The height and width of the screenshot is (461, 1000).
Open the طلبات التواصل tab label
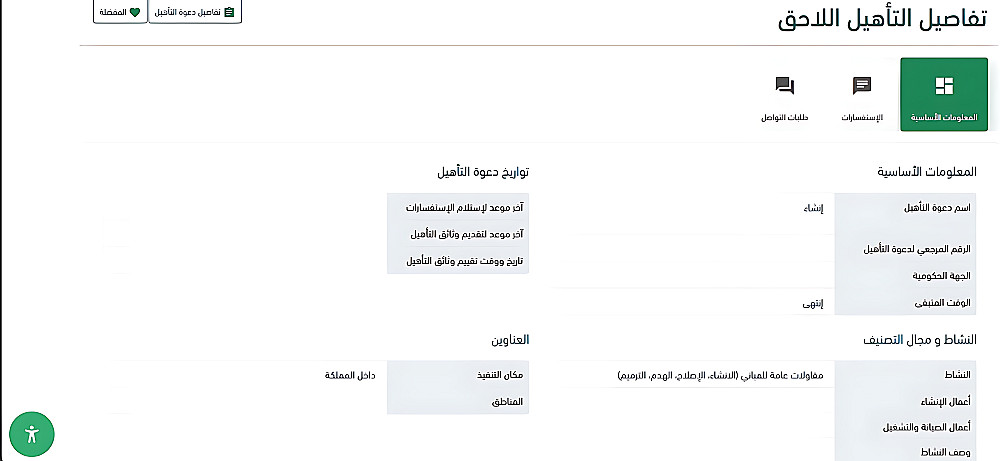[785, 118]
